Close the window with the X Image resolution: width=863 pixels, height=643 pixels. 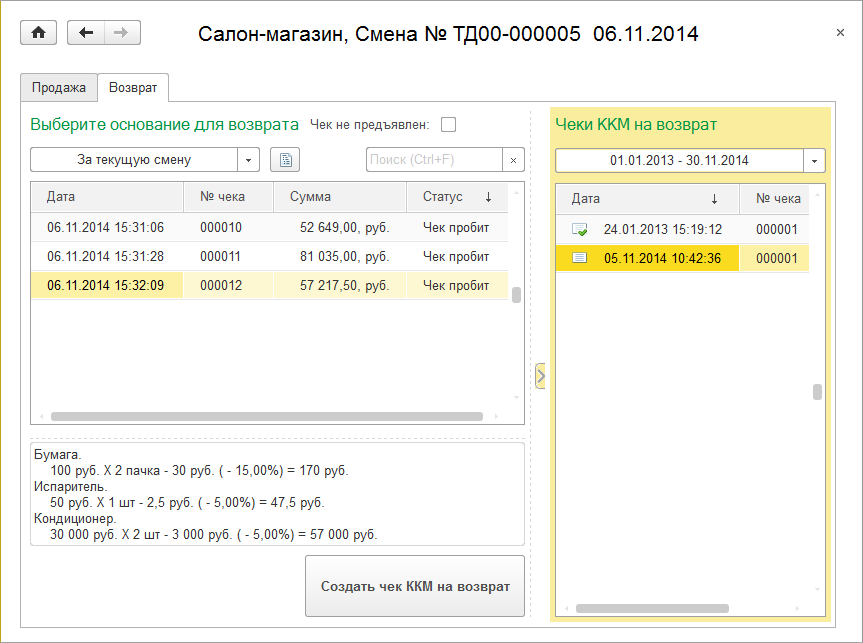click(x=840, y=32)
